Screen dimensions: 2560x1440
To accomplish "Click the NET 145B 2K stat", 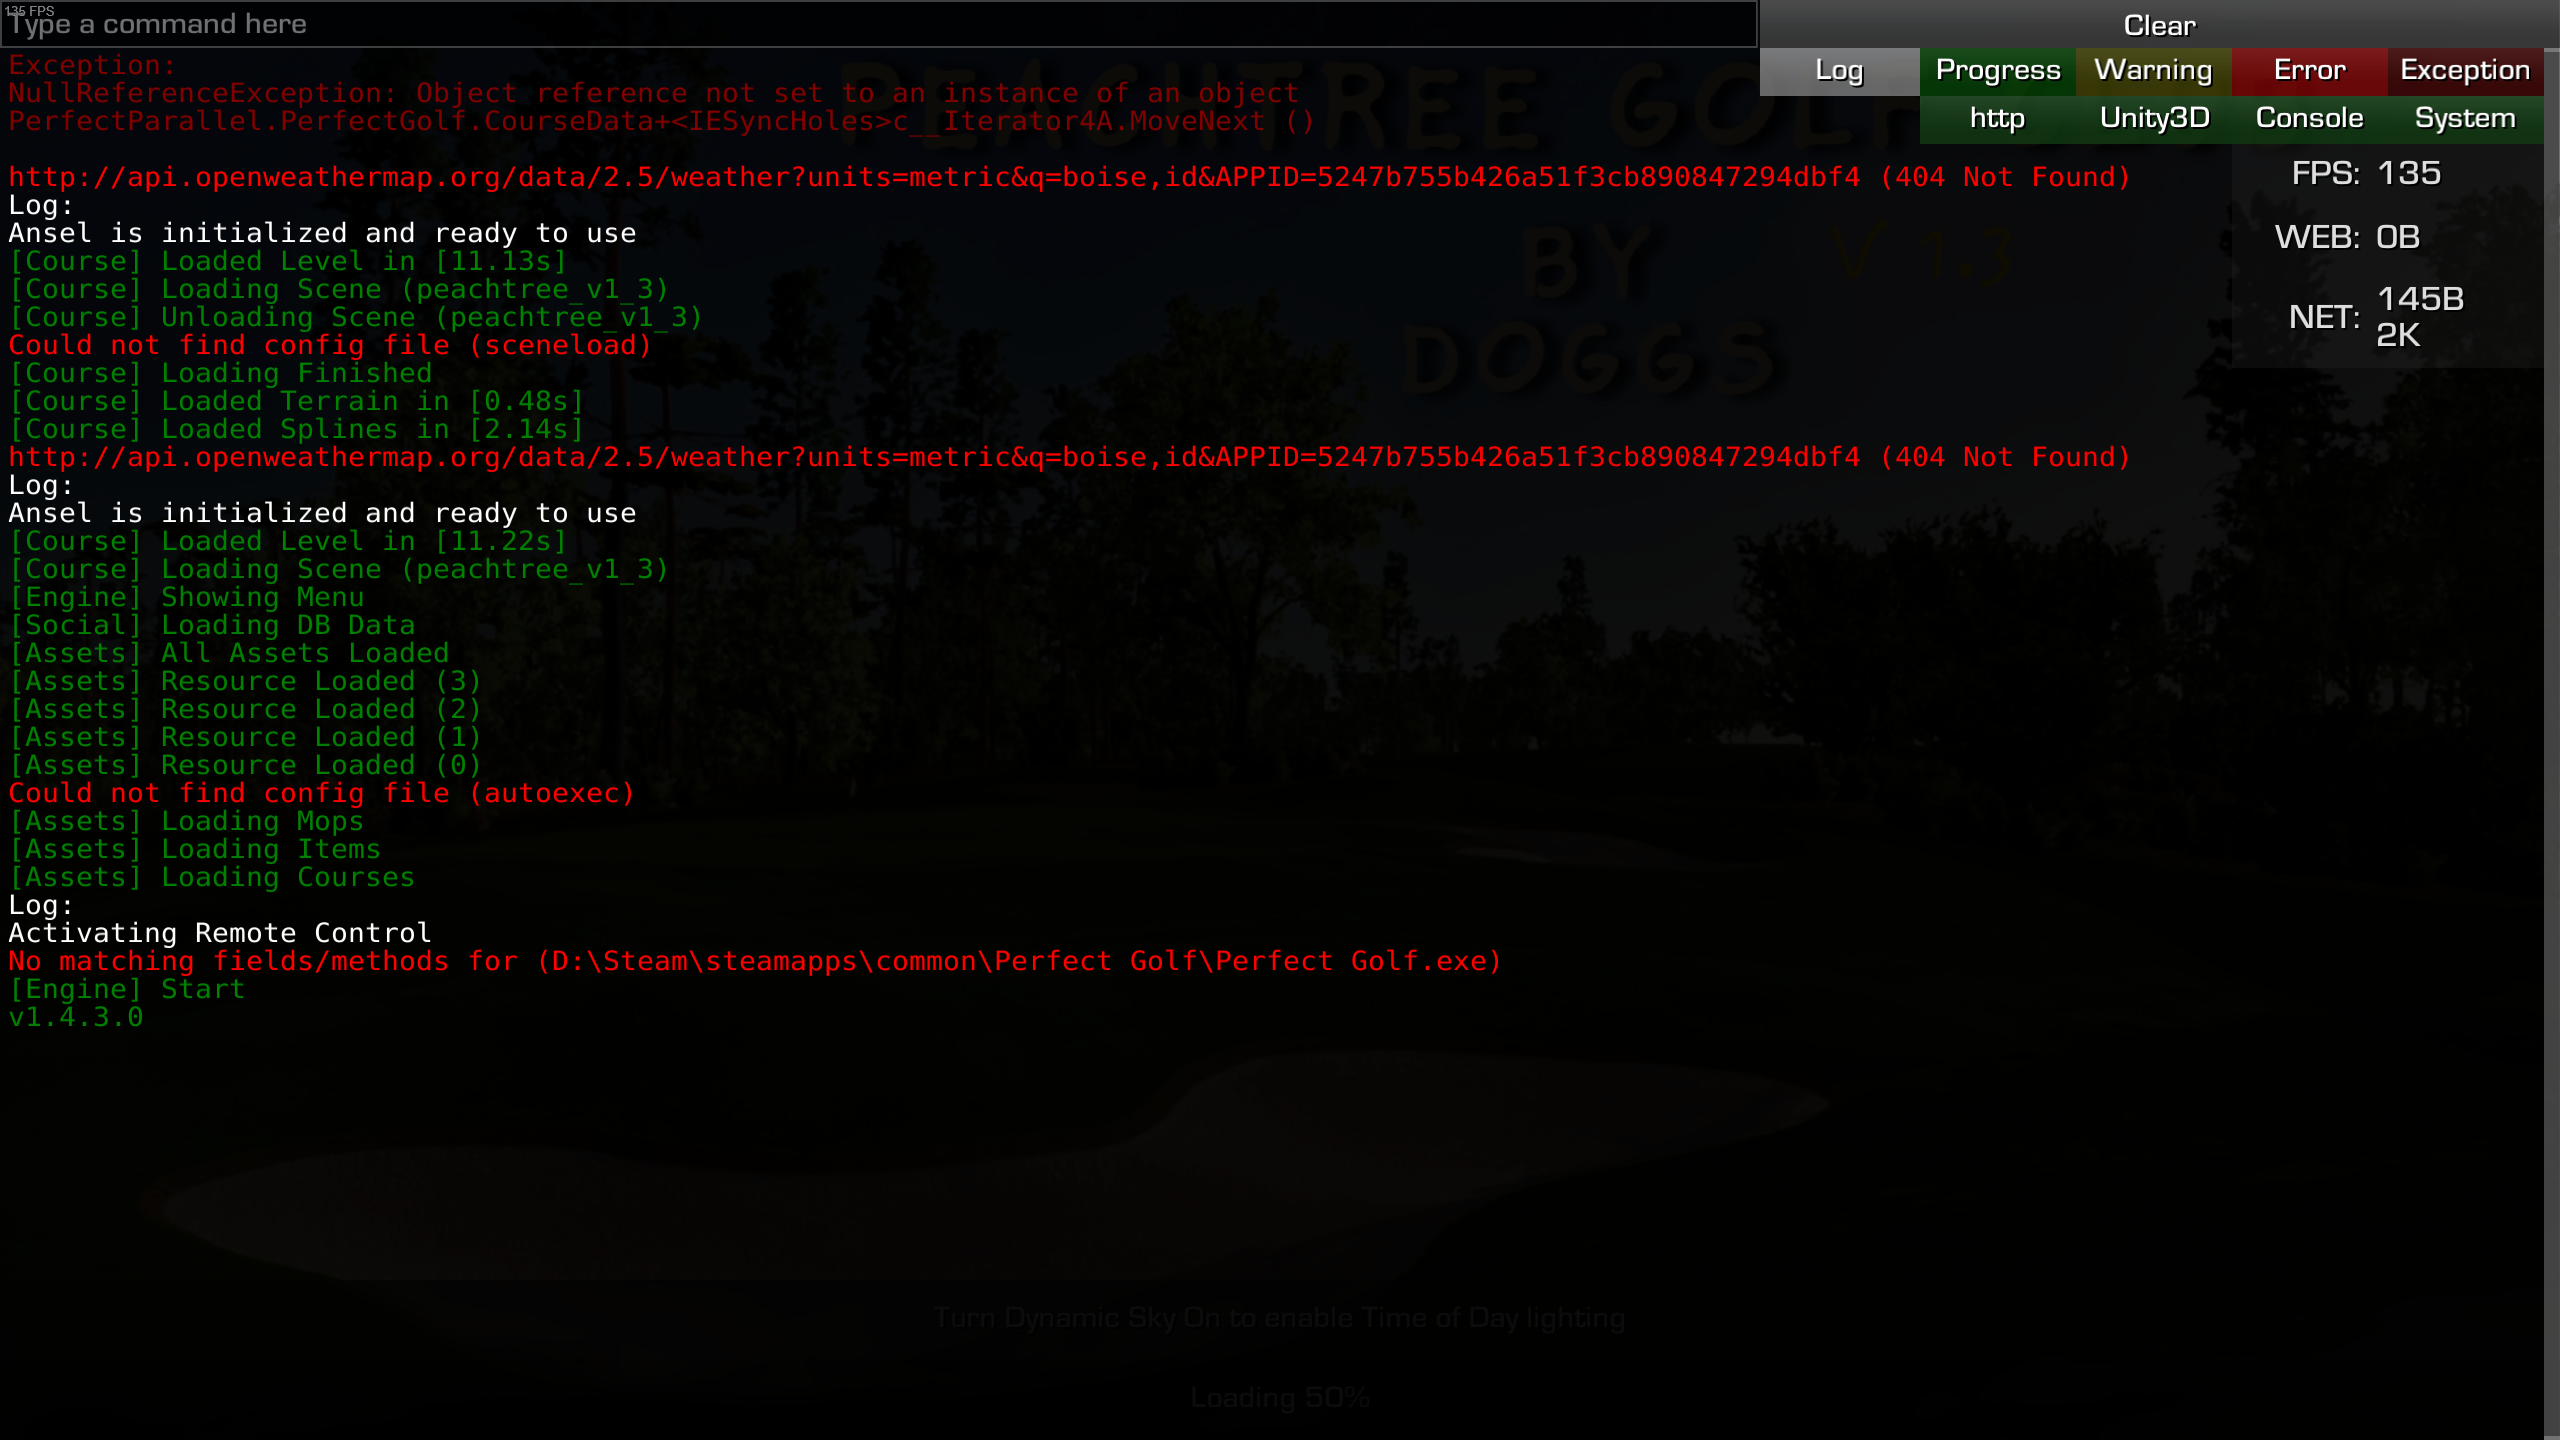I will [2376, 317].
